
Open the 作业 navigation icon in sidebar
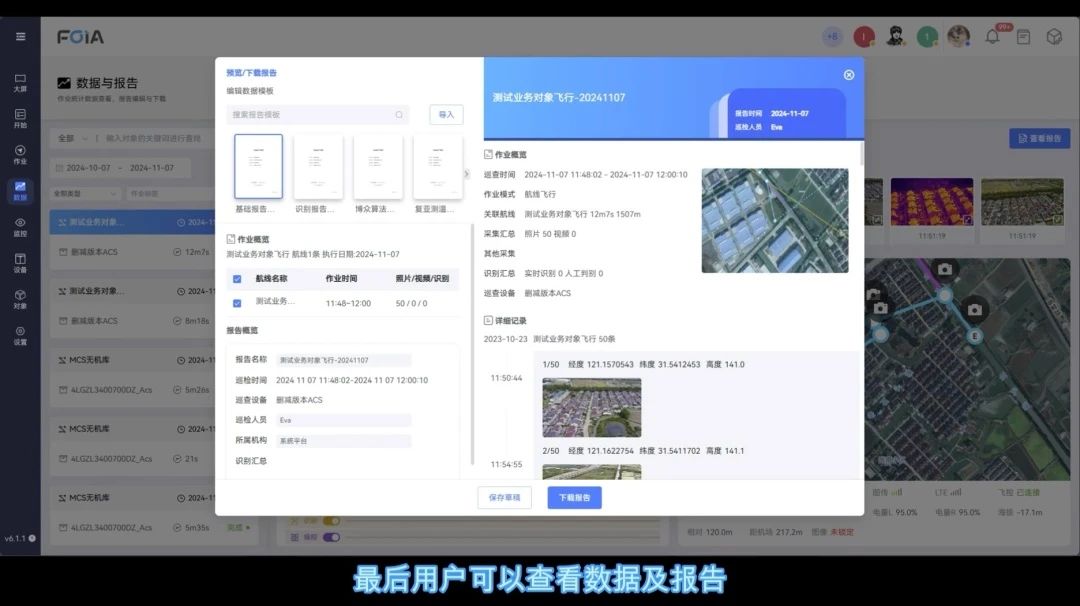click(x=20, y=154)
